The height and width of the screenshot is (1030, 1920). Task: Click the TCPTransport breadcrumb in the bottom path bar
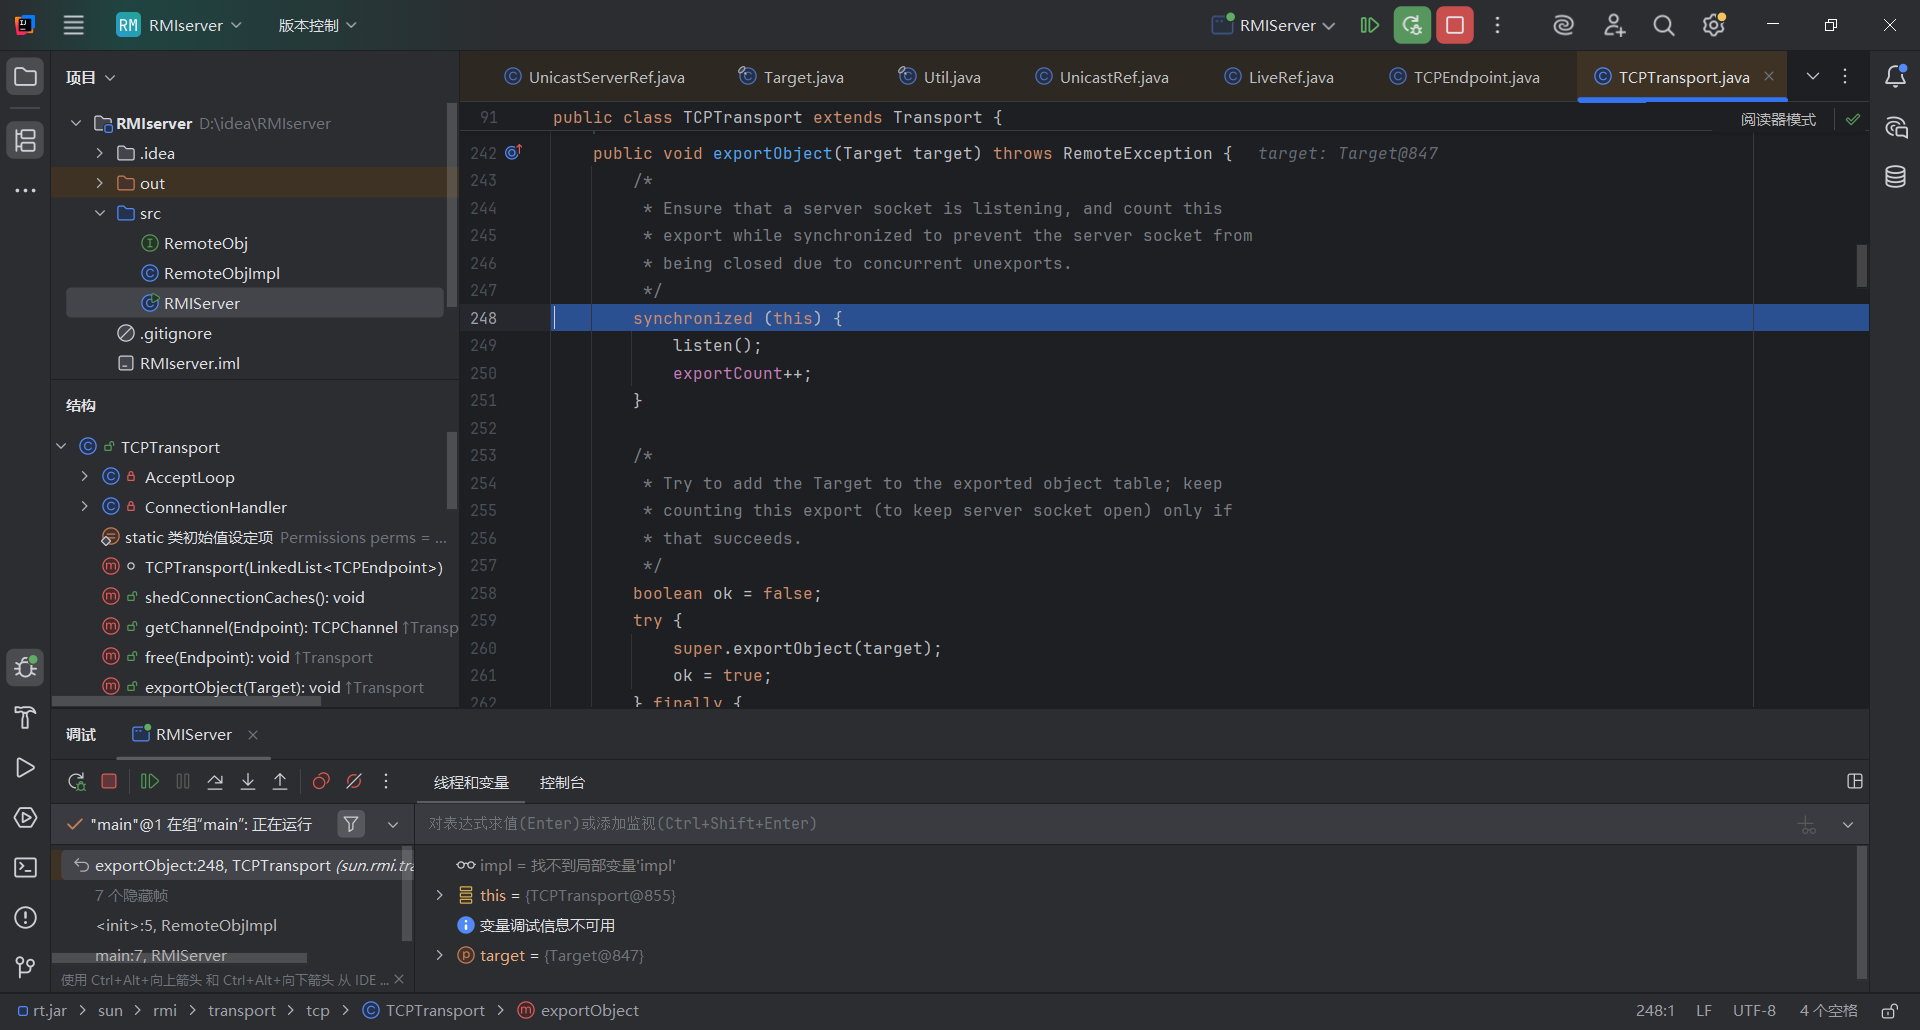click(435, 1011)
